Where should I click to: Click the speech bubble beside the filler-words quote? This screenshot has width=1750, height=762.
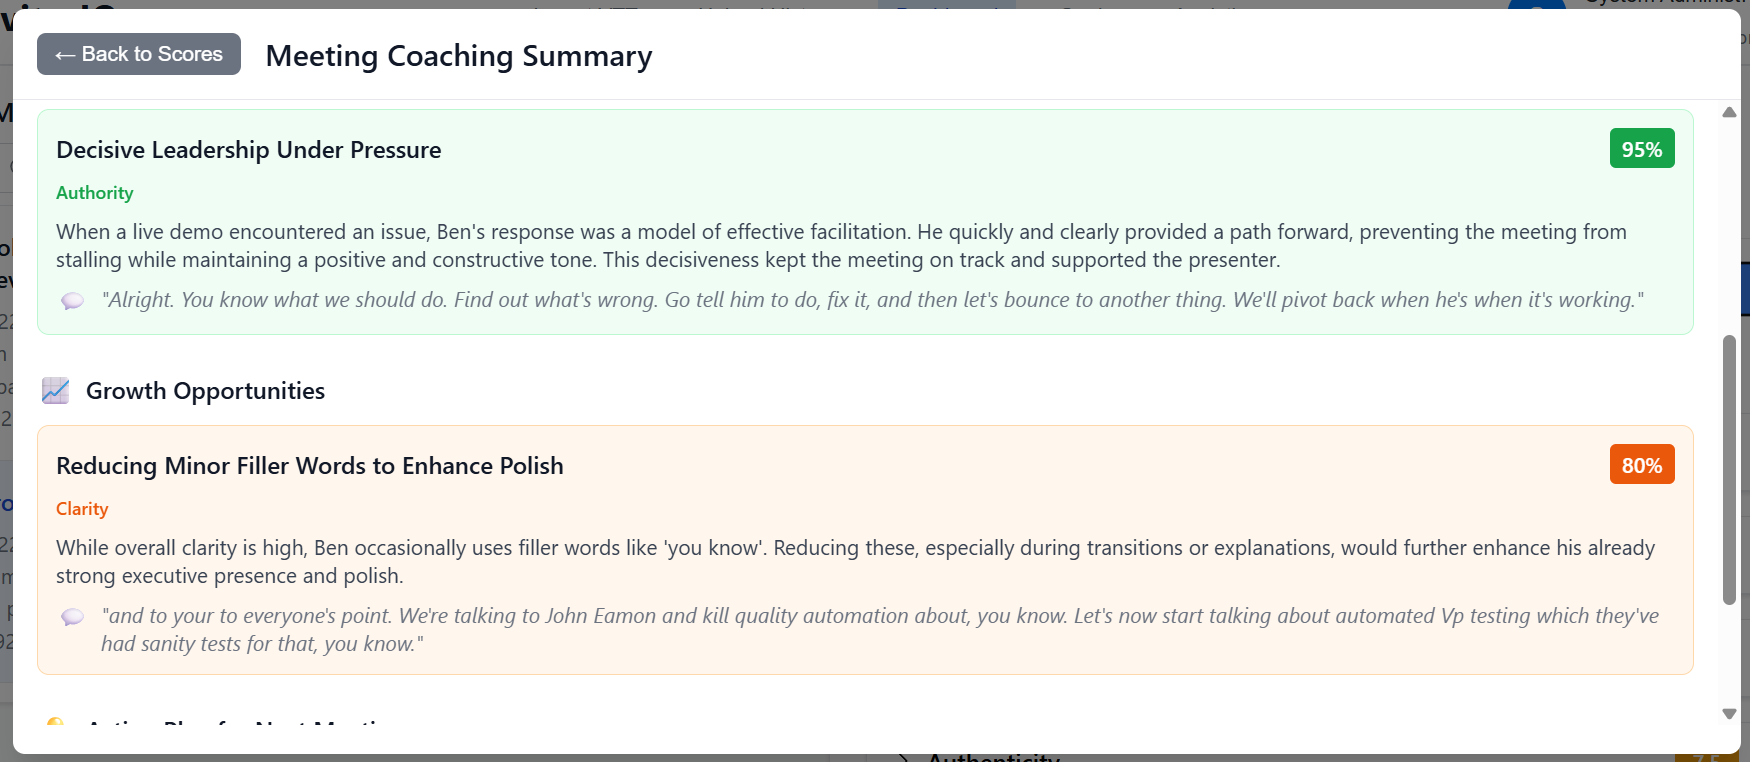(x=73, y=617)
